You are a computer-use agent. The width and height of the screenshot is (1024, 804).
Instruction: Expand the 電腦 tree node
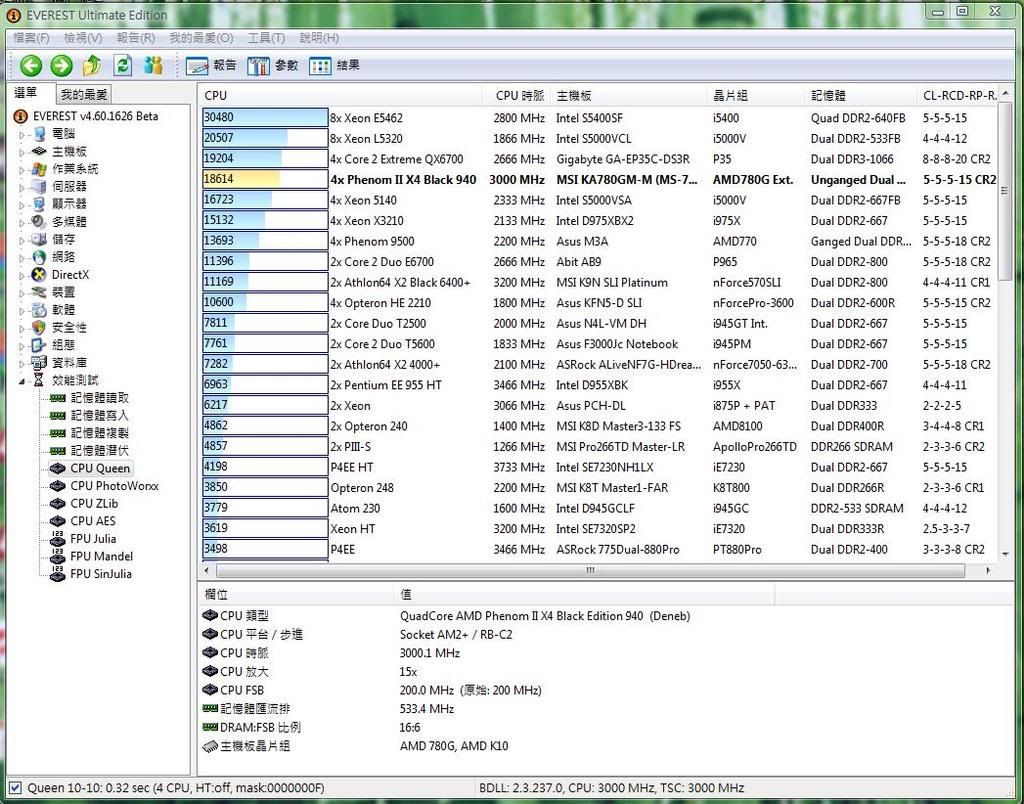coord(22,135)
